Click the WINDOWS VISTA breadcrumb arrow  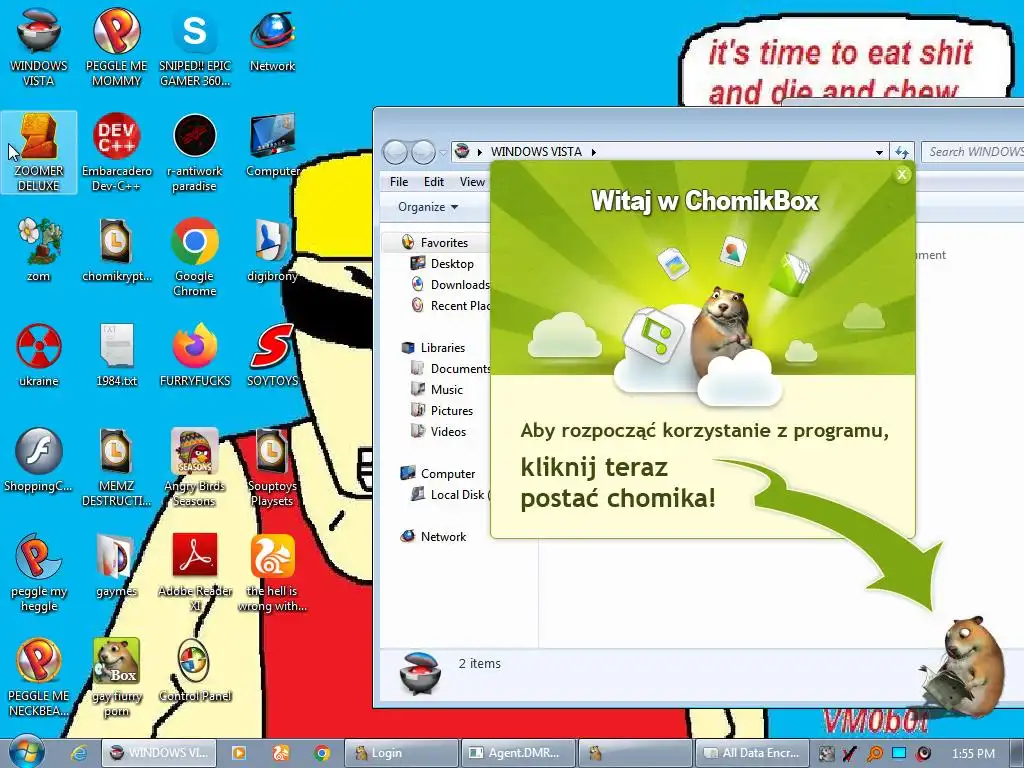594,152
